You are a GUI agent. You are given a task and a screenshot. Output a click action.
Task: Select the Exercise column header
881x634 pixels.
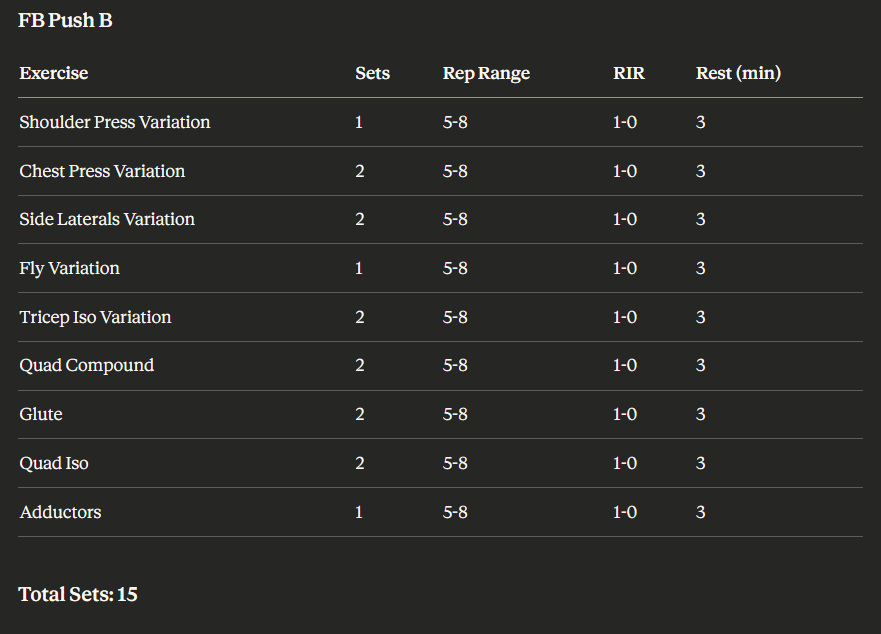pos(54,73)
